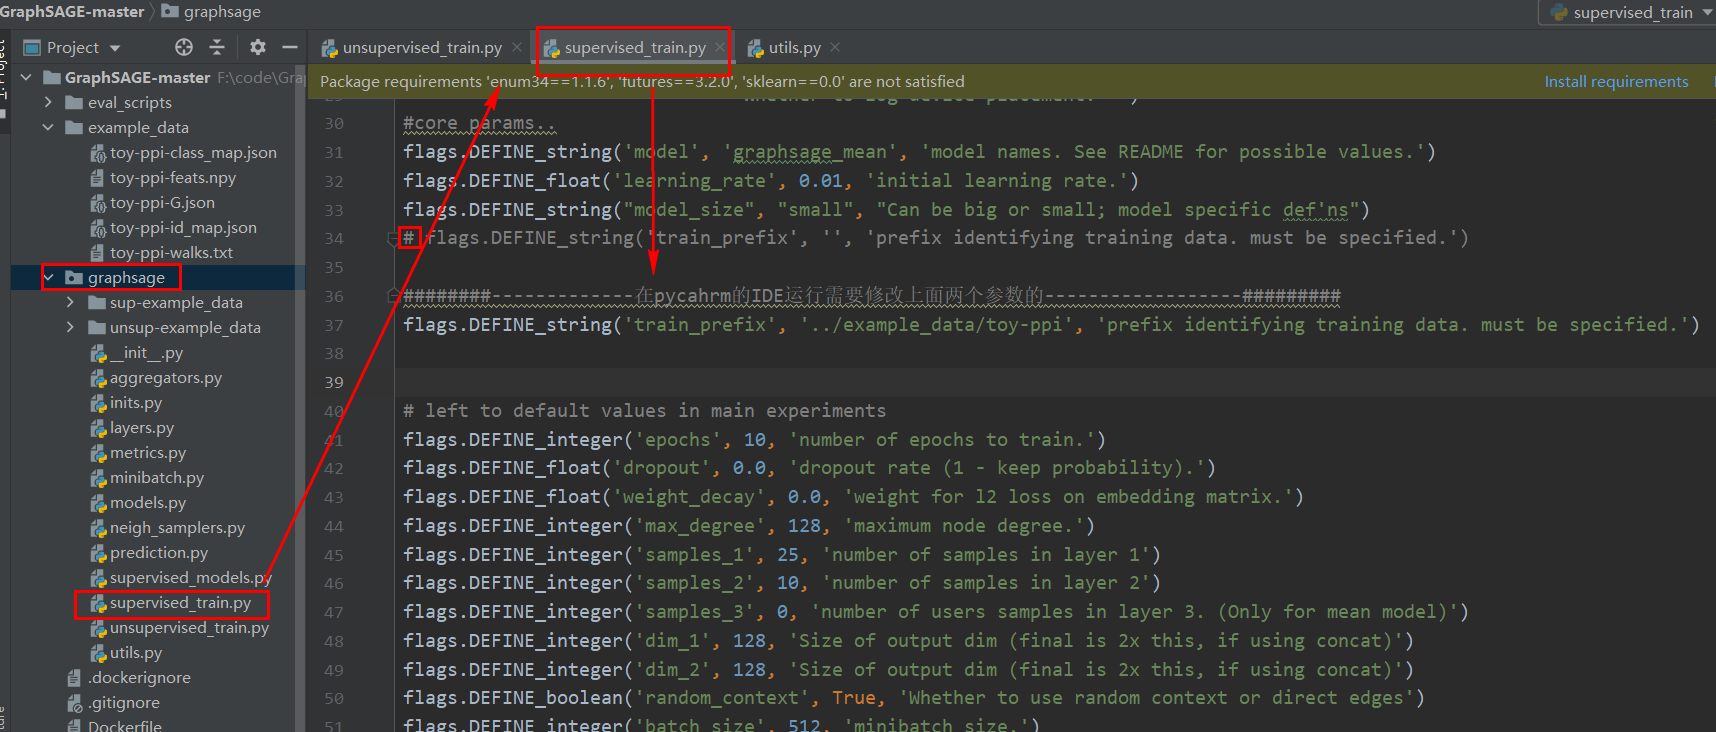Select aggregators.py file
This screenshot has width=1716, height=732.
(x=166, y=377)
